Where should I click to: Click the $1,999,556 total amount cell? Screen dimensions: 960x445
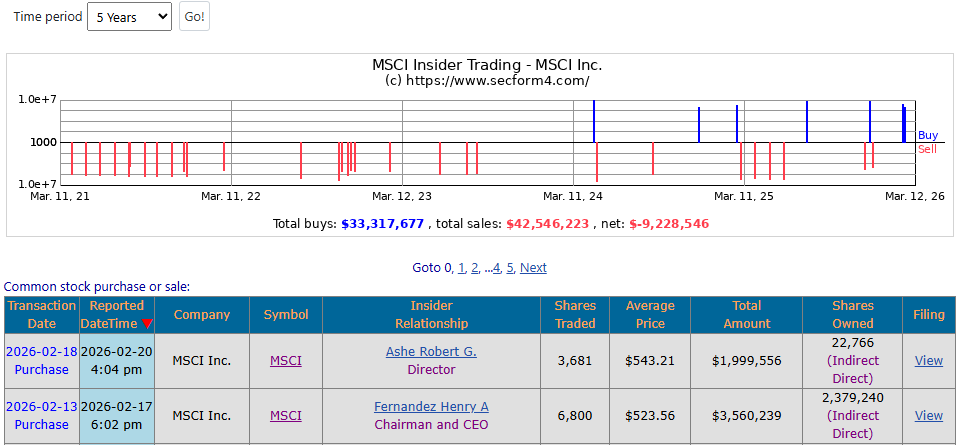746,361
